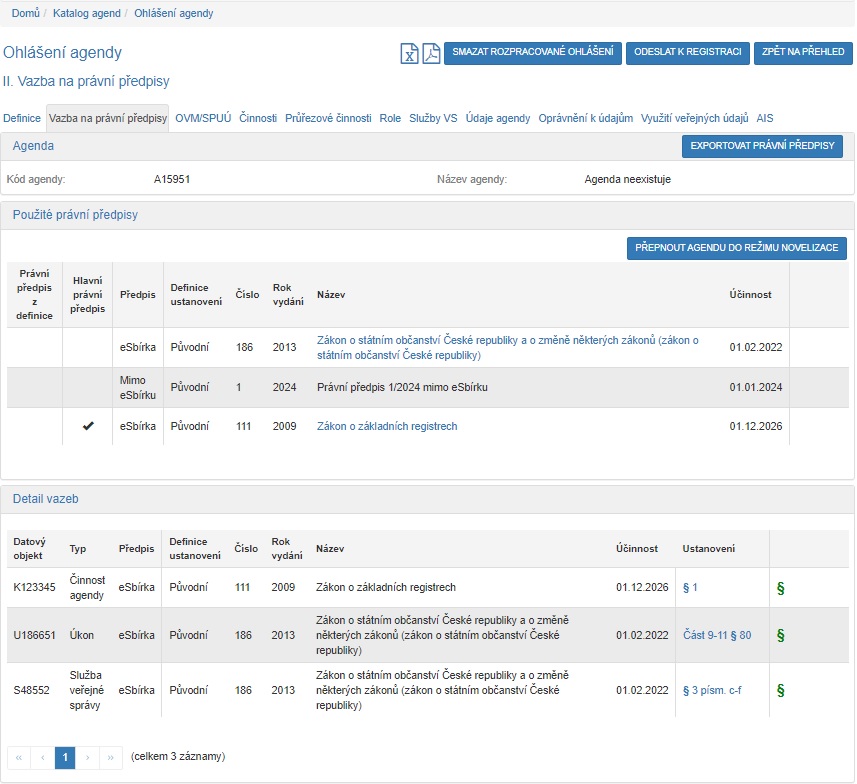This screenshot has height=784, width=857.
Task: Open provision link Část 9-11 § 80
Action: pos(716,635)
